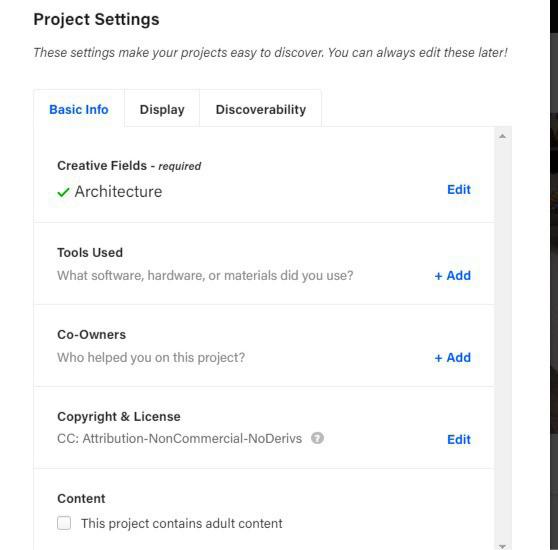
Task: Open the Display tab
Action: (x=162, y=109)
